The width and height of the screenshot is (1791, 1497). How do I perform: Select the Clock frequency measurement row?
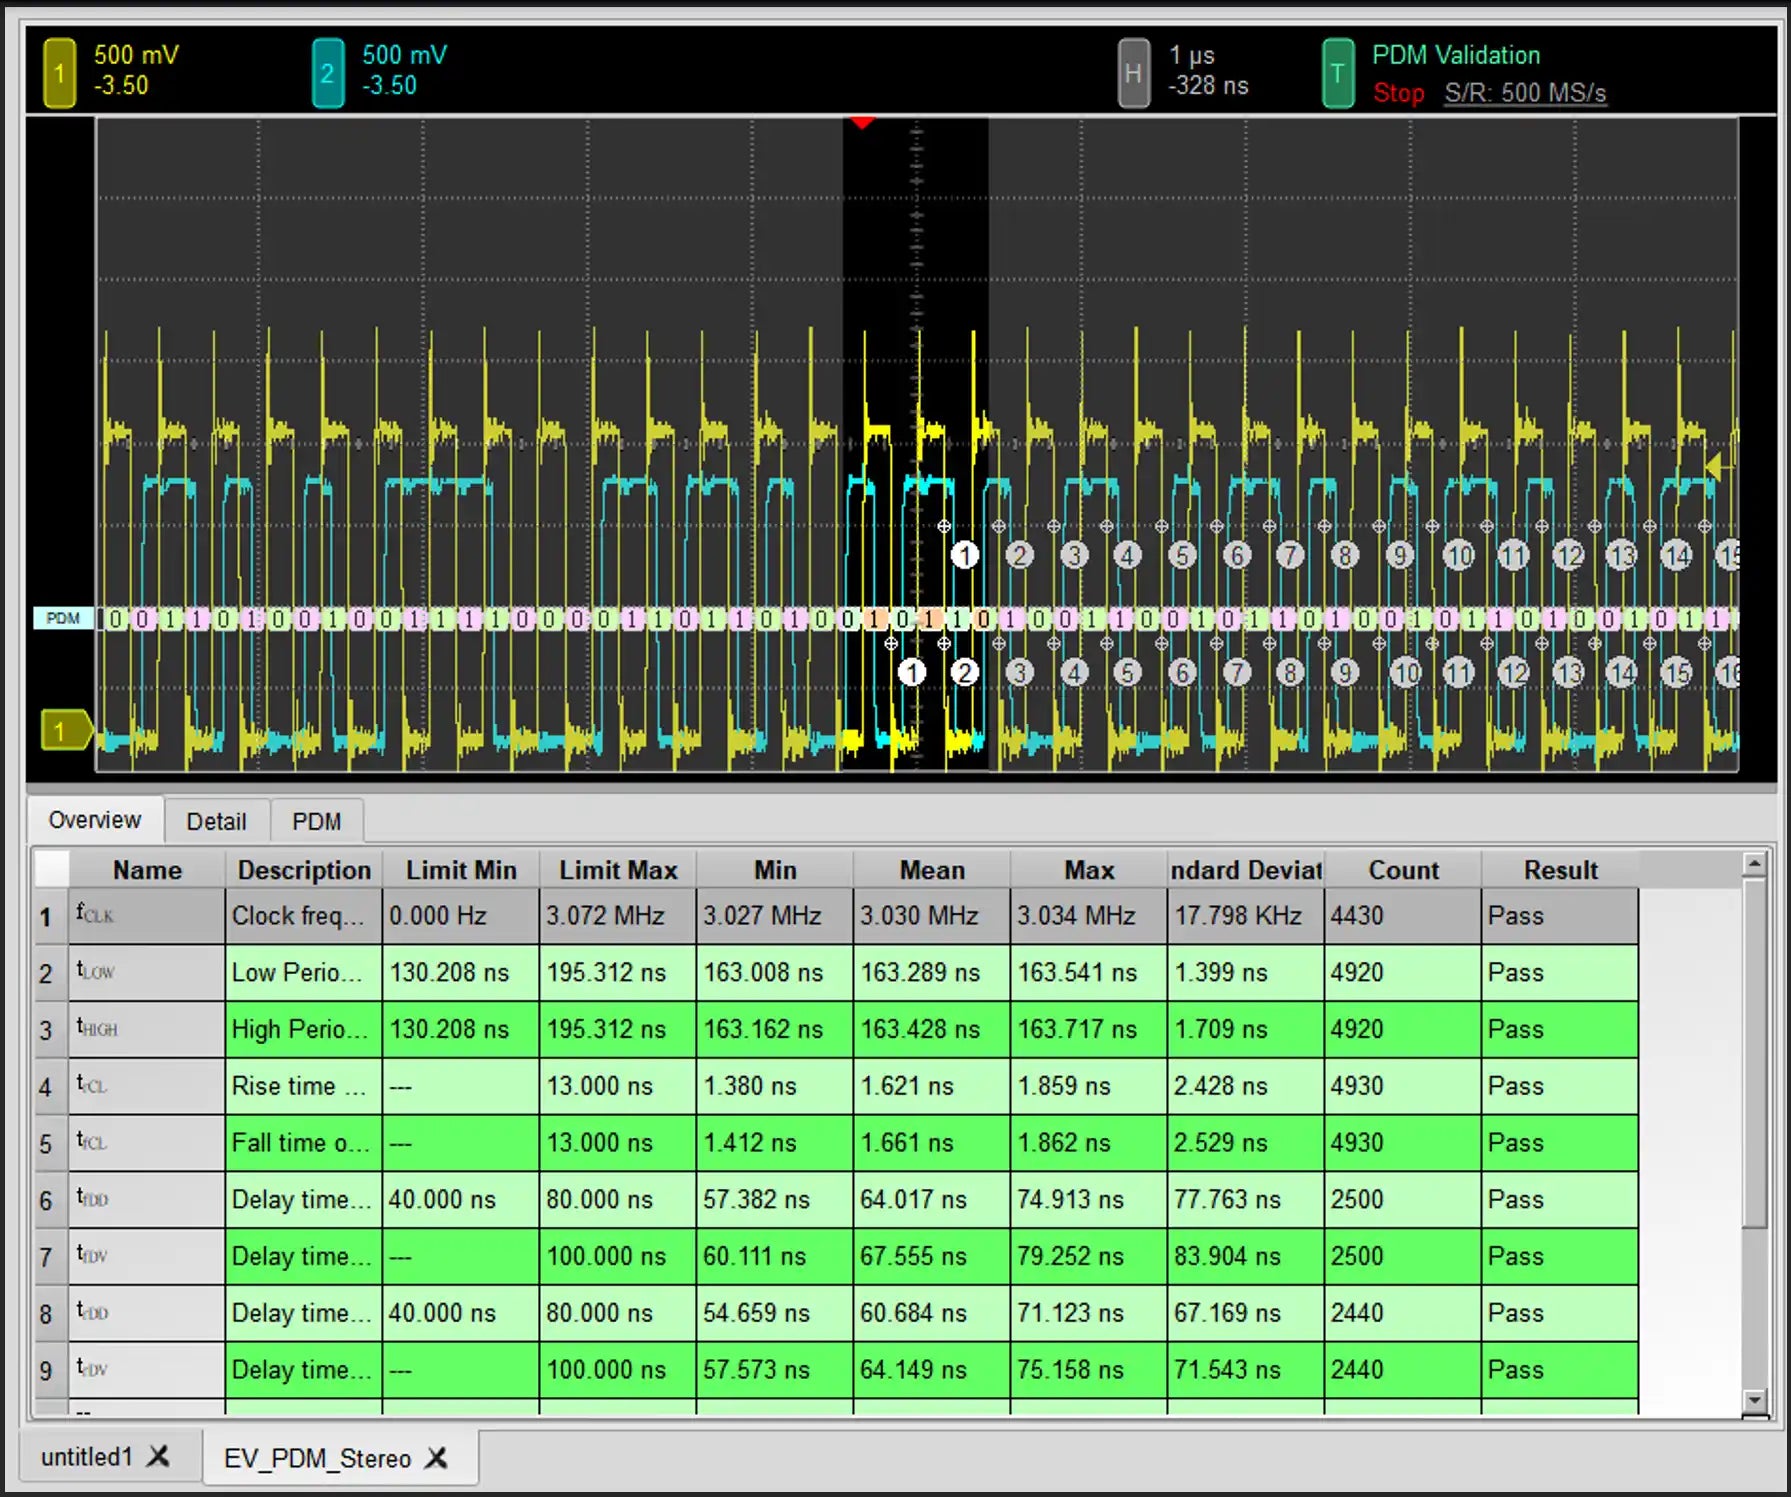coord(297,915)
